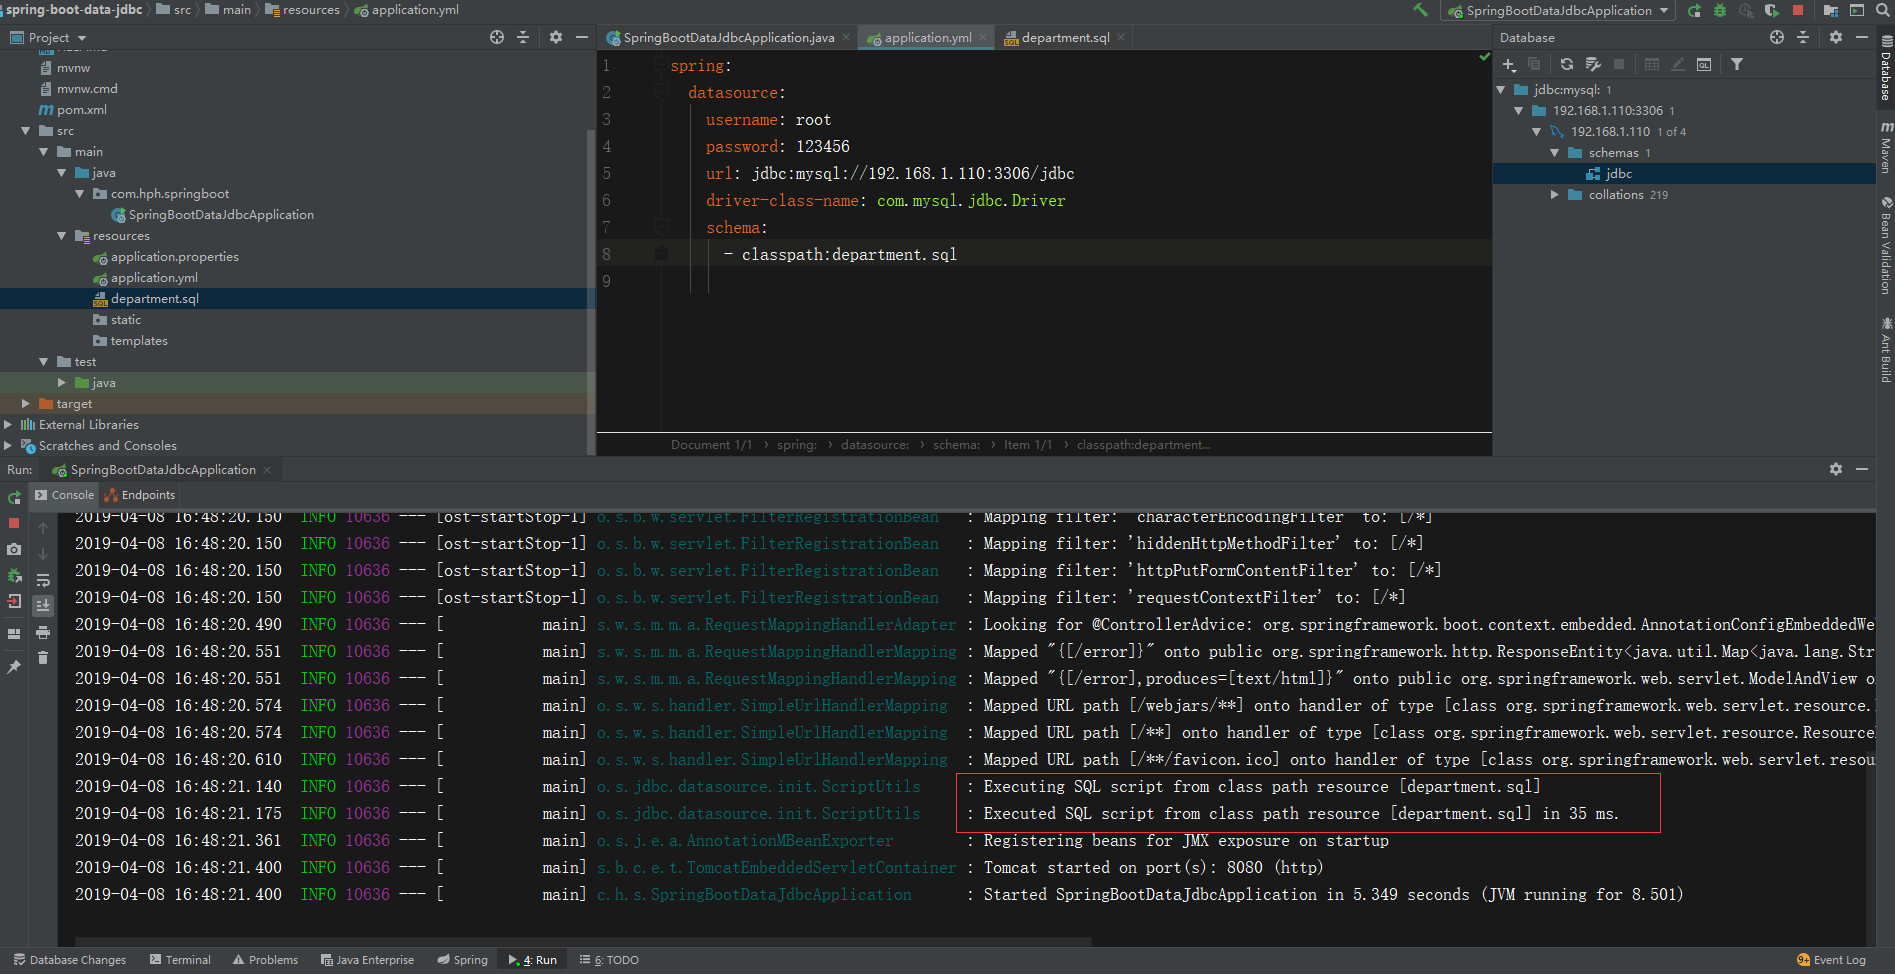Start debug with the green bug icon

point(1720,10)
